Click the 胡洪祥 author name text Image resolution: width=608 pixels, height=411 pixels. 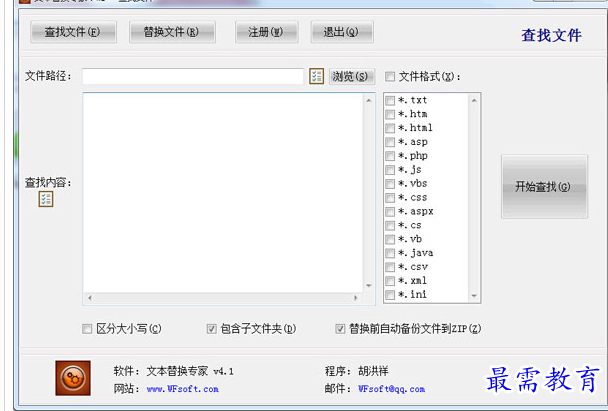tap(373, 371)
